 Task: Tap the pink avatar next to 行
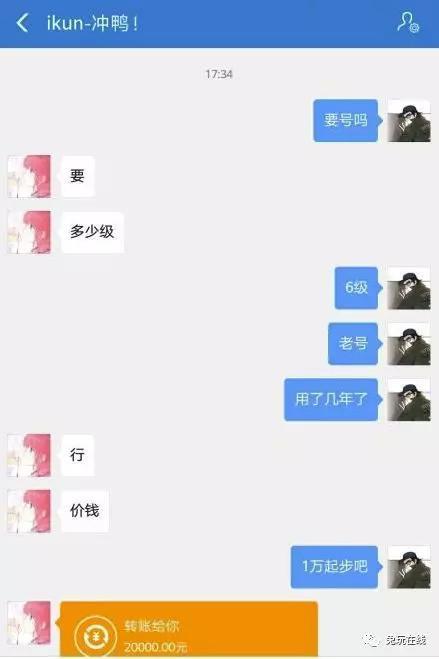(x=29, y=456)
